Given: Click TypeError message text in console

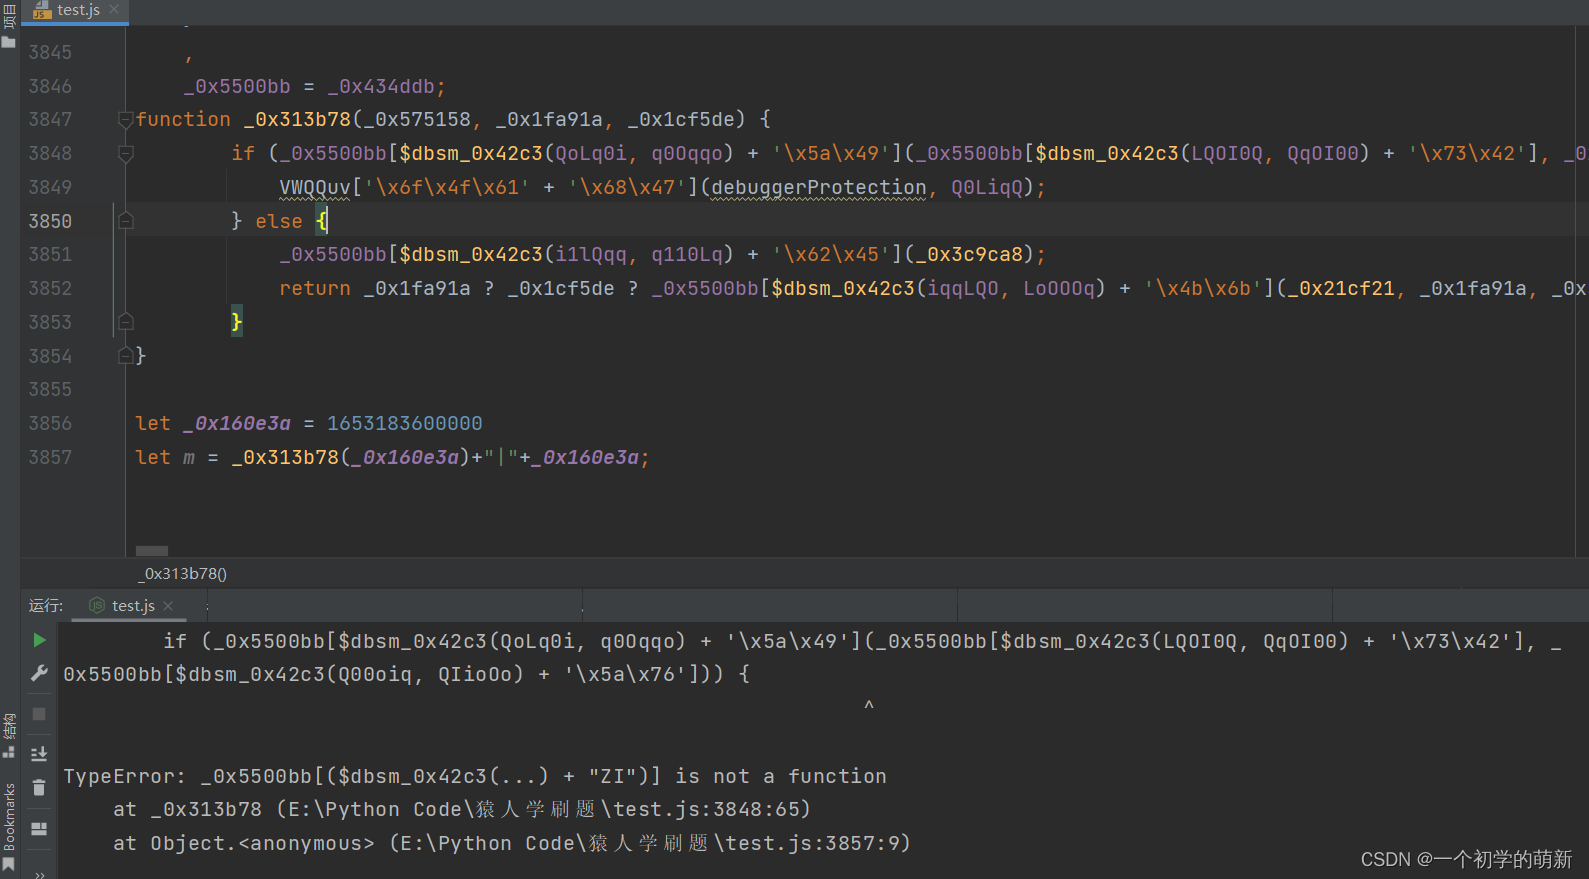Looking at the screenshot, I should click(x=475, y=776).
